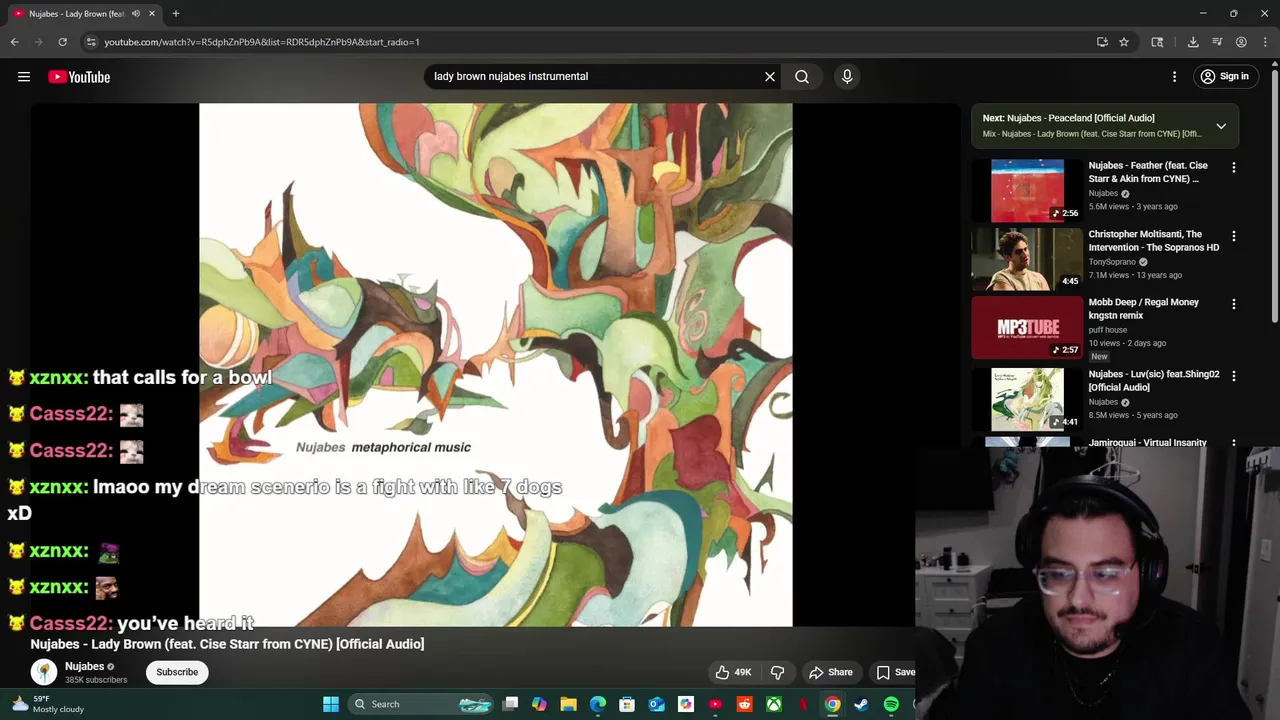Click puff house channel name
Screen dimensions: 1280x720
[1108, 330]
